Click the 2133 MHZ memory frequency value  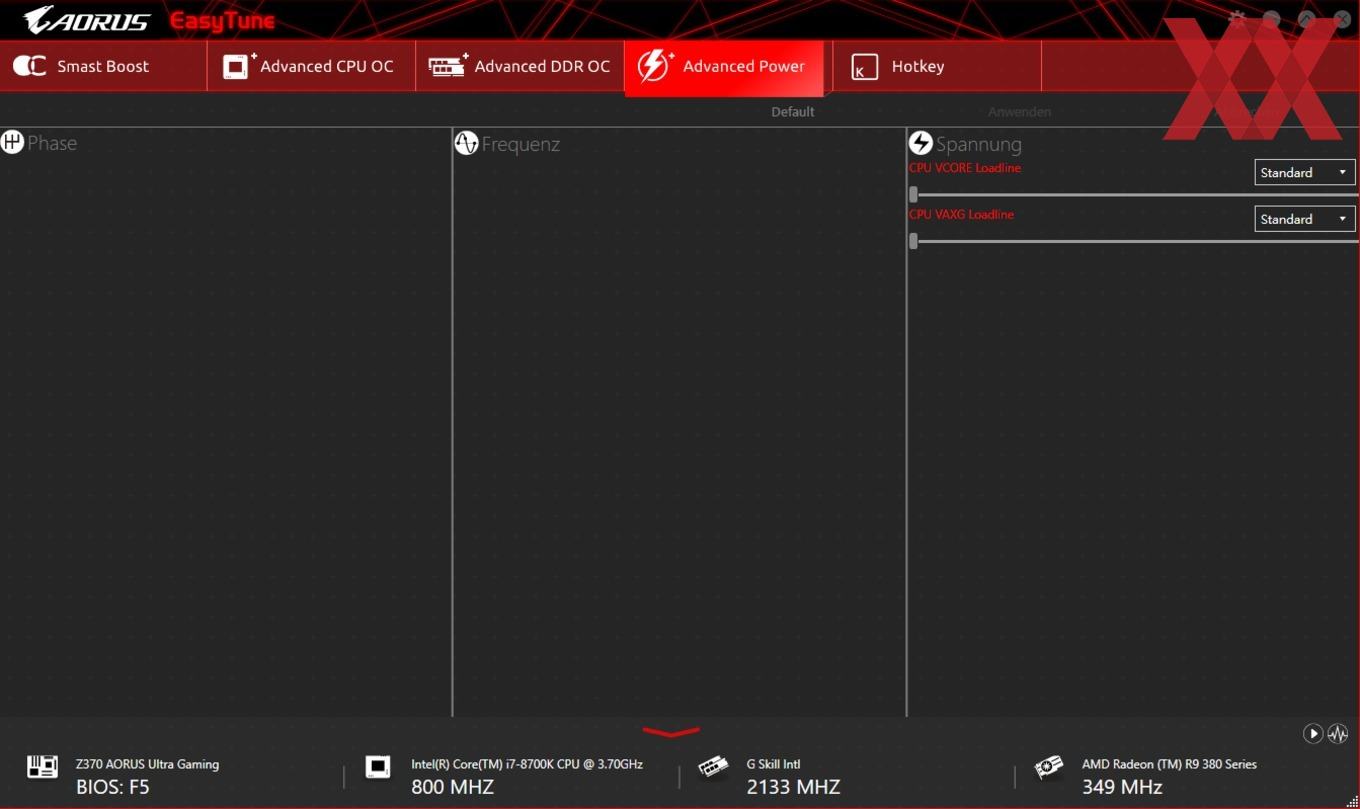click(x=793, y=787)
